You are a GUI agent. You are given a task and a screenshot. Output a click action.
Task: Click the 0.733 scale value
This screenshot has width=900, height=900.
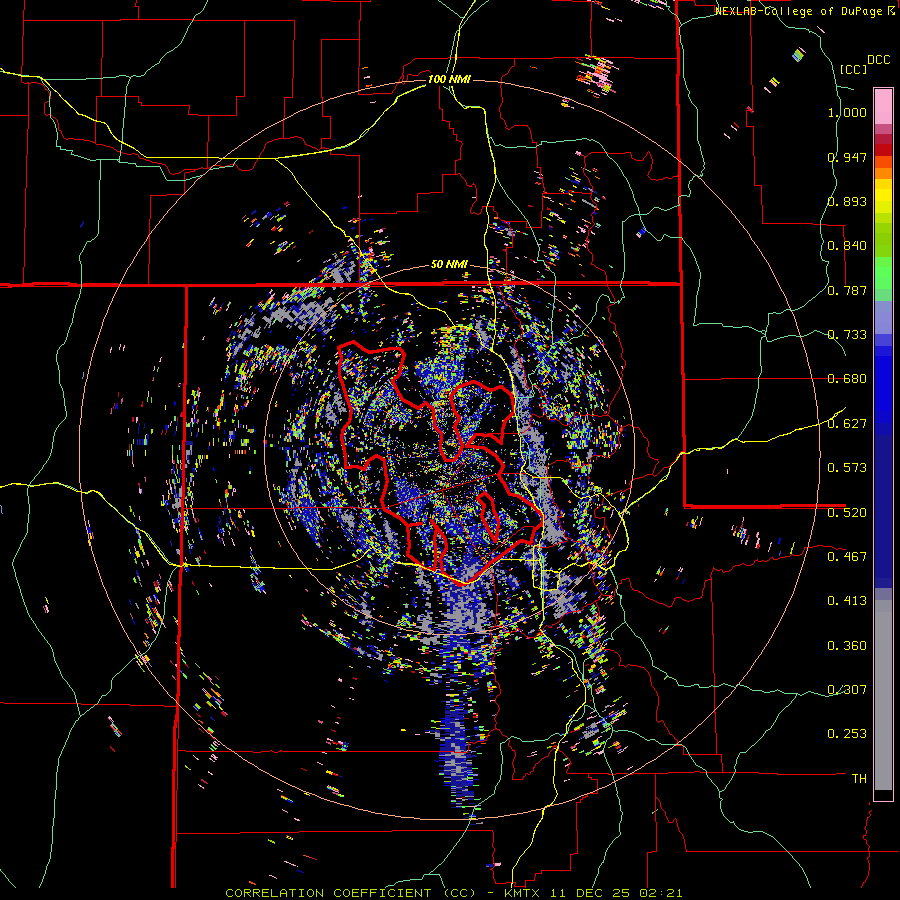coord(847,335)
